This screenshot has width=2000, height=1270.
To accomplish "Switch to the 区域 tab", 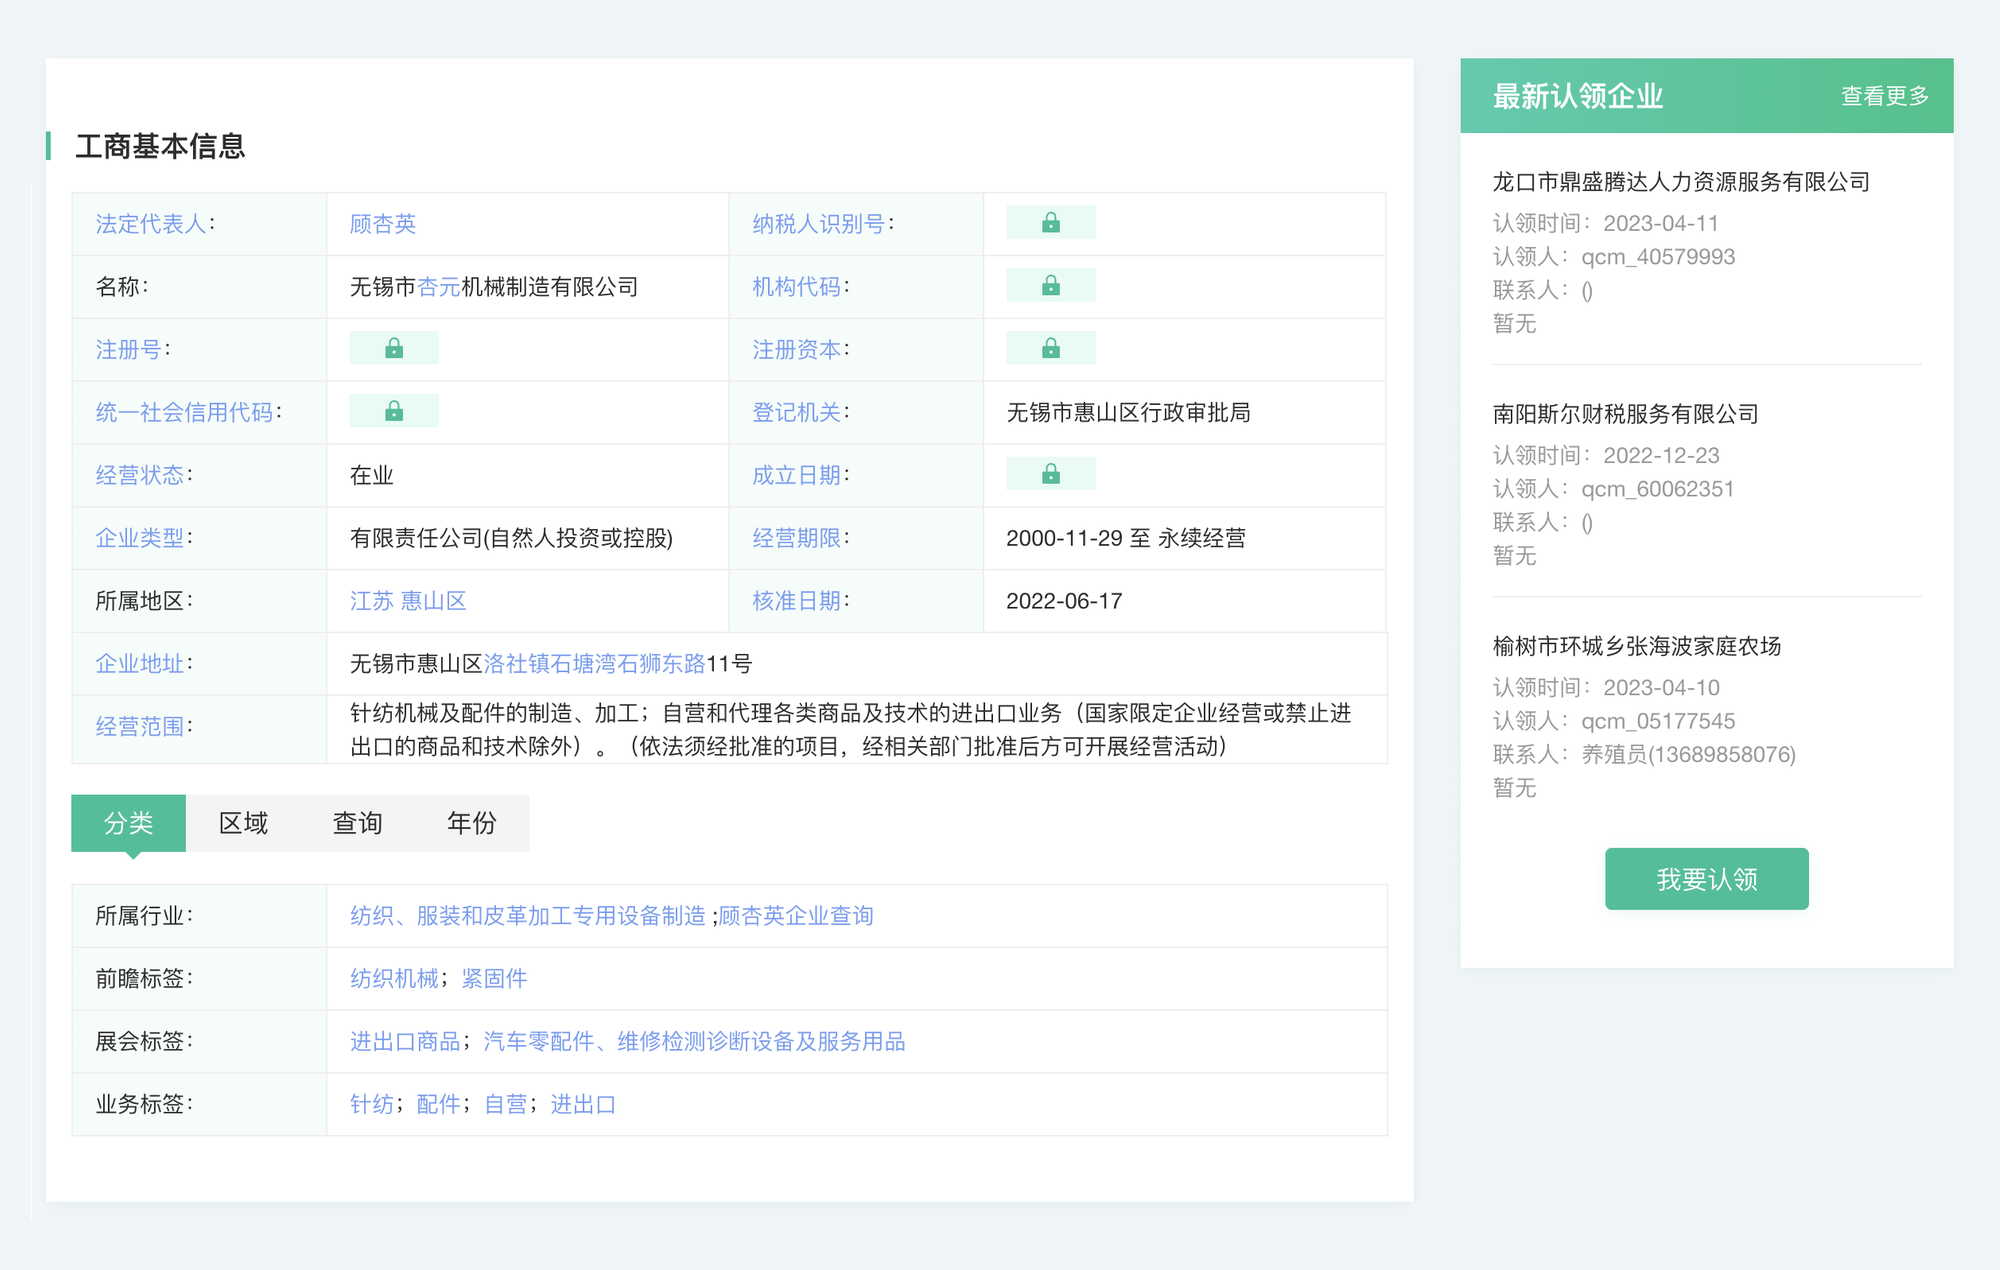I will pos(243,823).
